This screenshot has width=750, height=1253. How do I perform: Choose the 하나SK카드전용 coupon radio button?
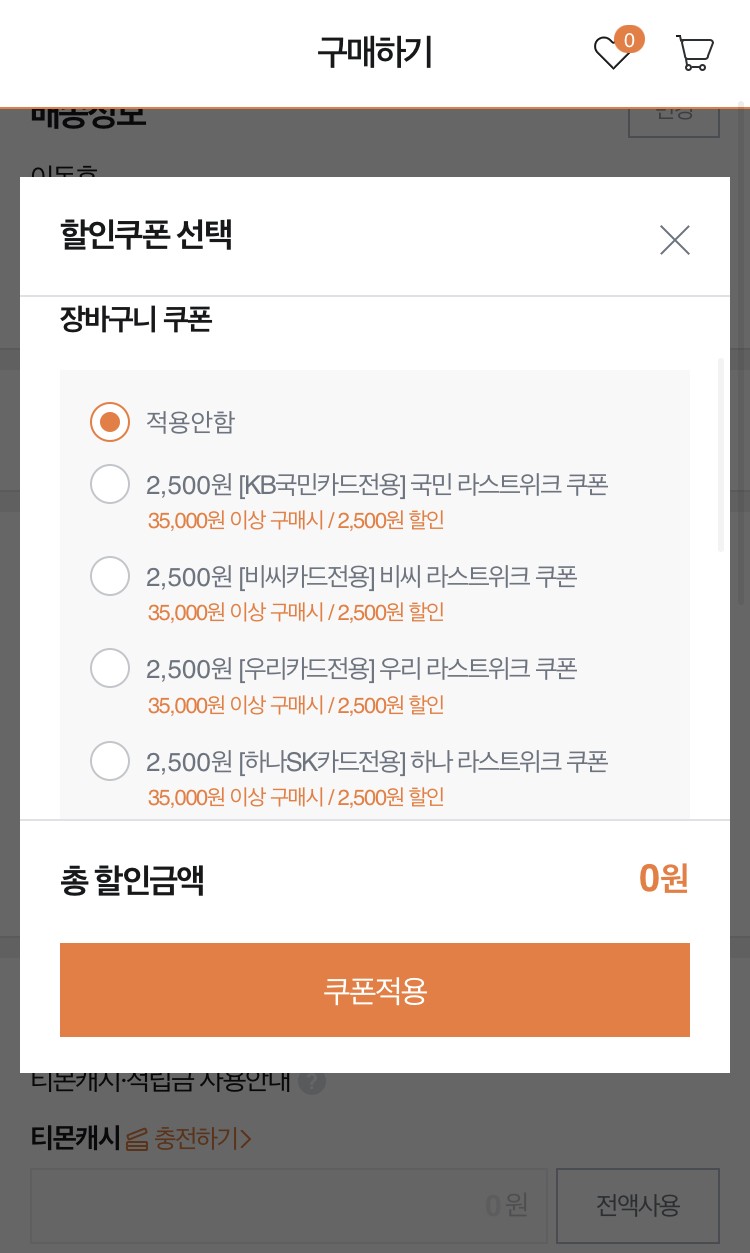(110, 761)
